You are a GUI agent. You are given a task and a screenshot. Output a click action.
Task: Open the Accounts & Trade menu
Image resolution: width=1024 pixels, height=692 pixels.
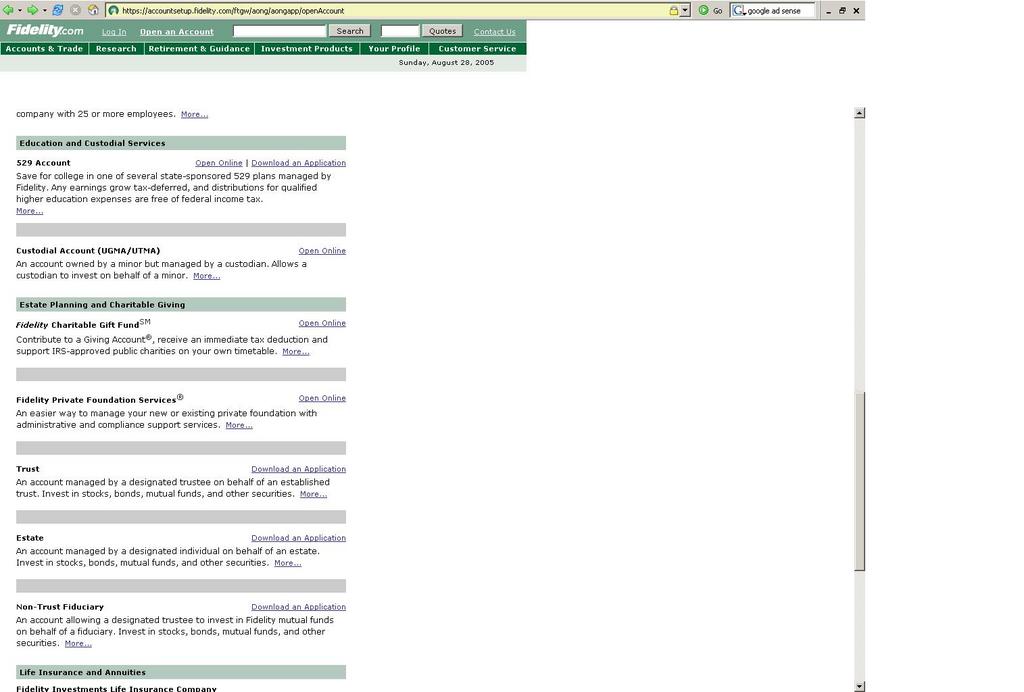[x=44, y=48]
